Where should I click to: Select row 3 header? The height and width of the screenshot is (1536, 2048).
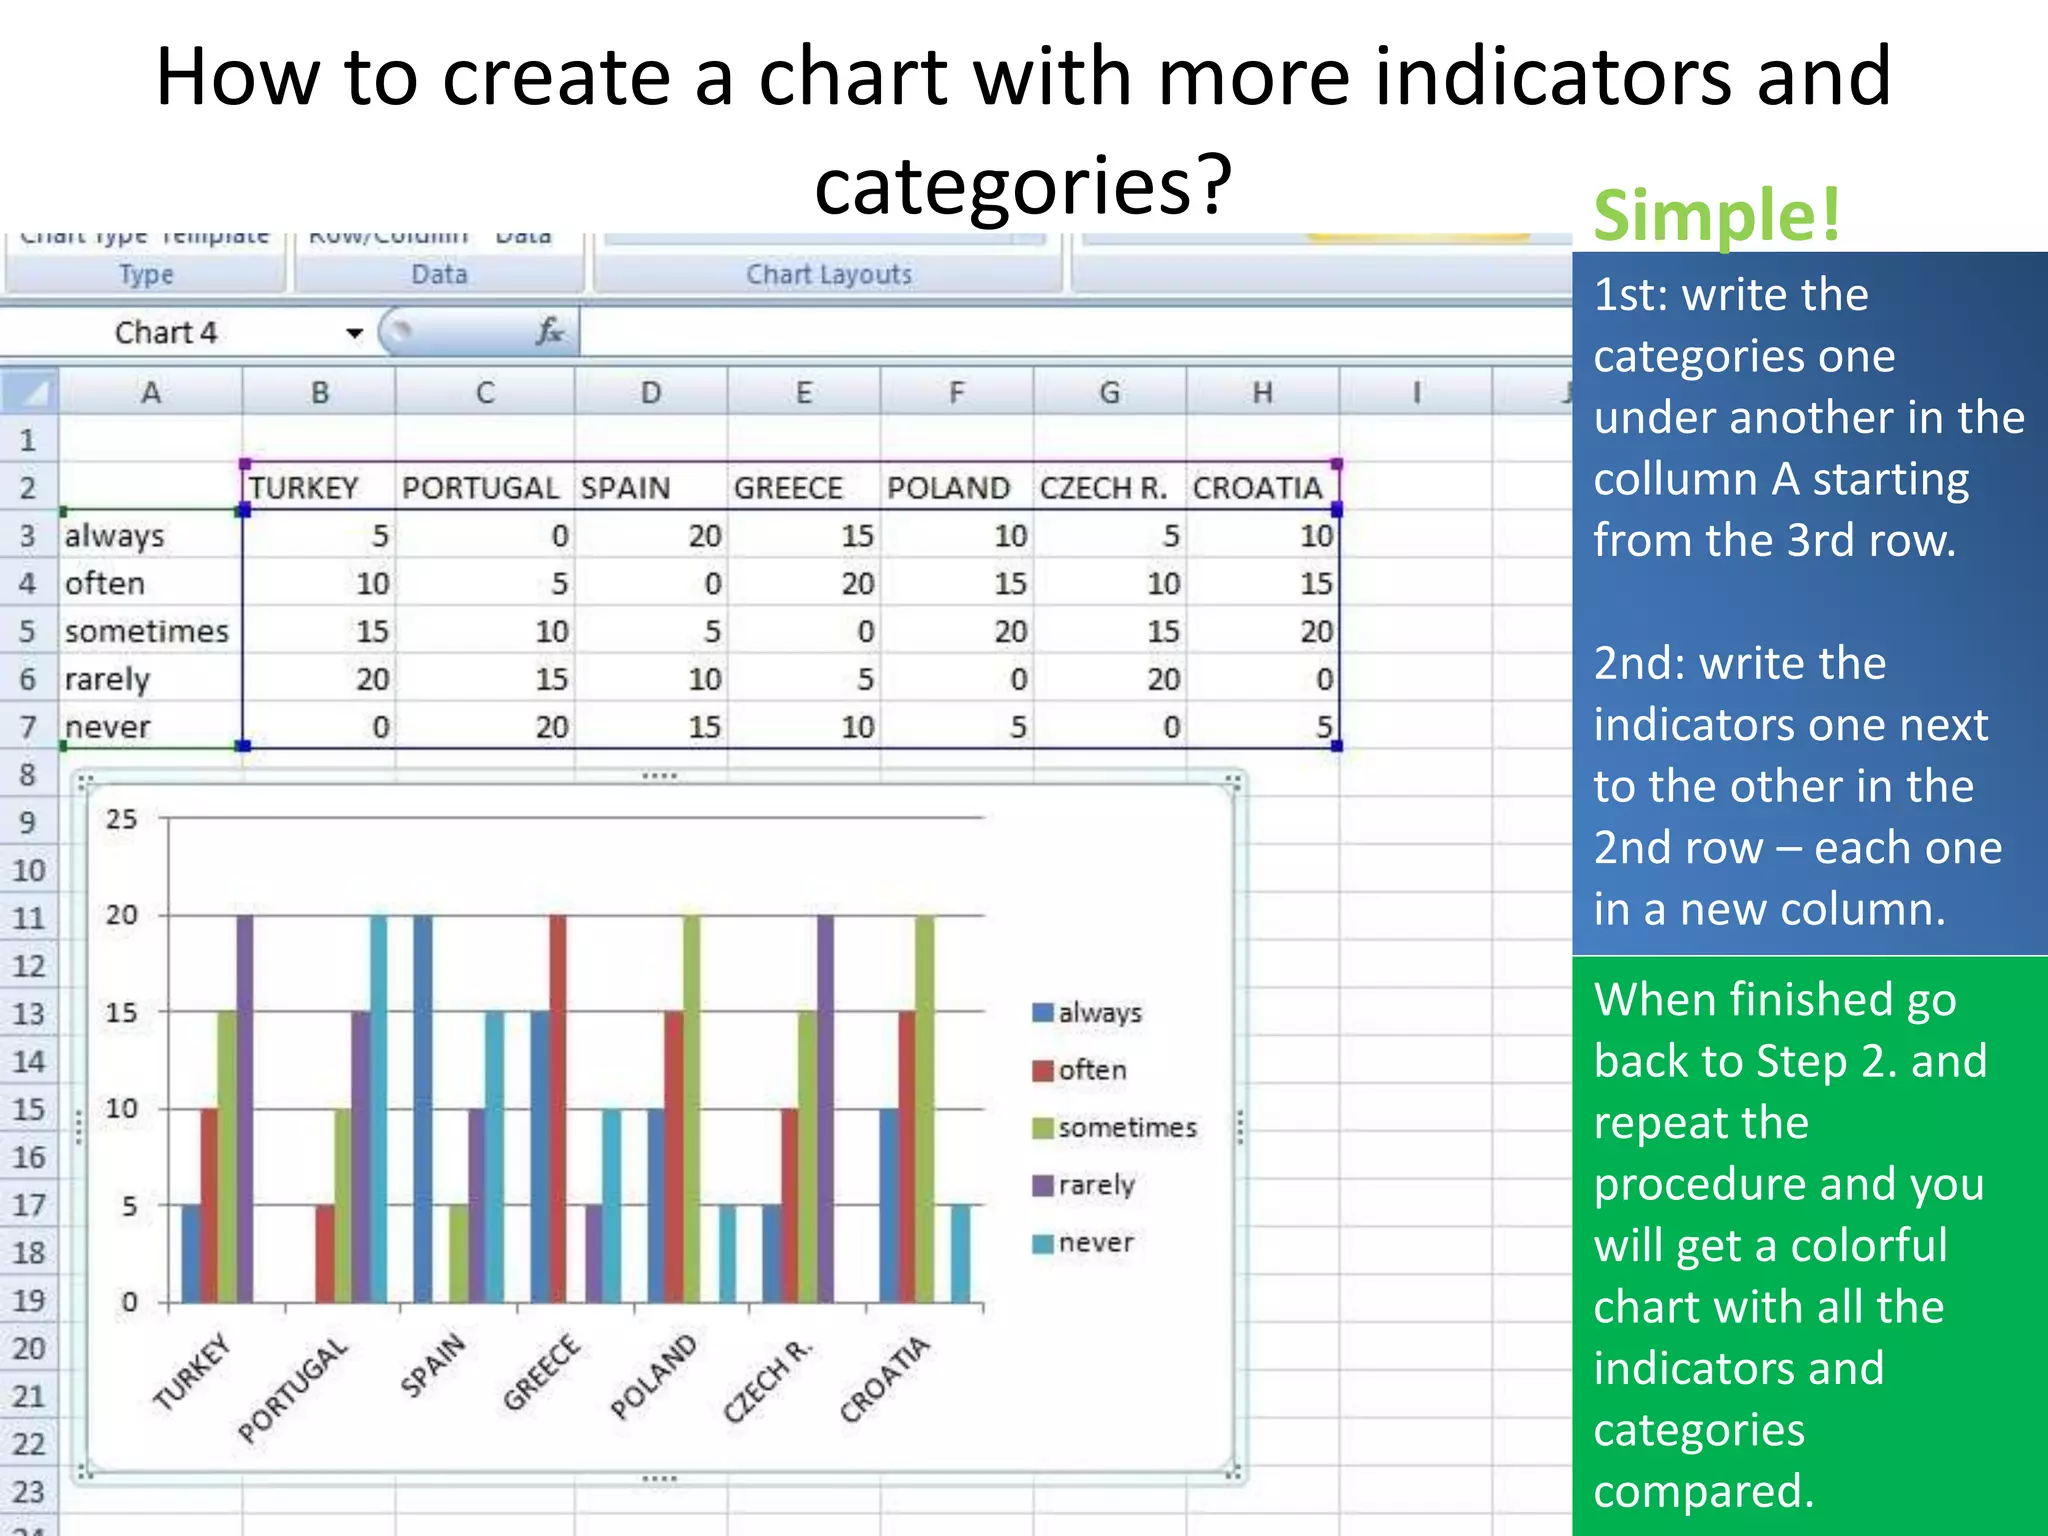pyautogui.click(x=28, y=536)
